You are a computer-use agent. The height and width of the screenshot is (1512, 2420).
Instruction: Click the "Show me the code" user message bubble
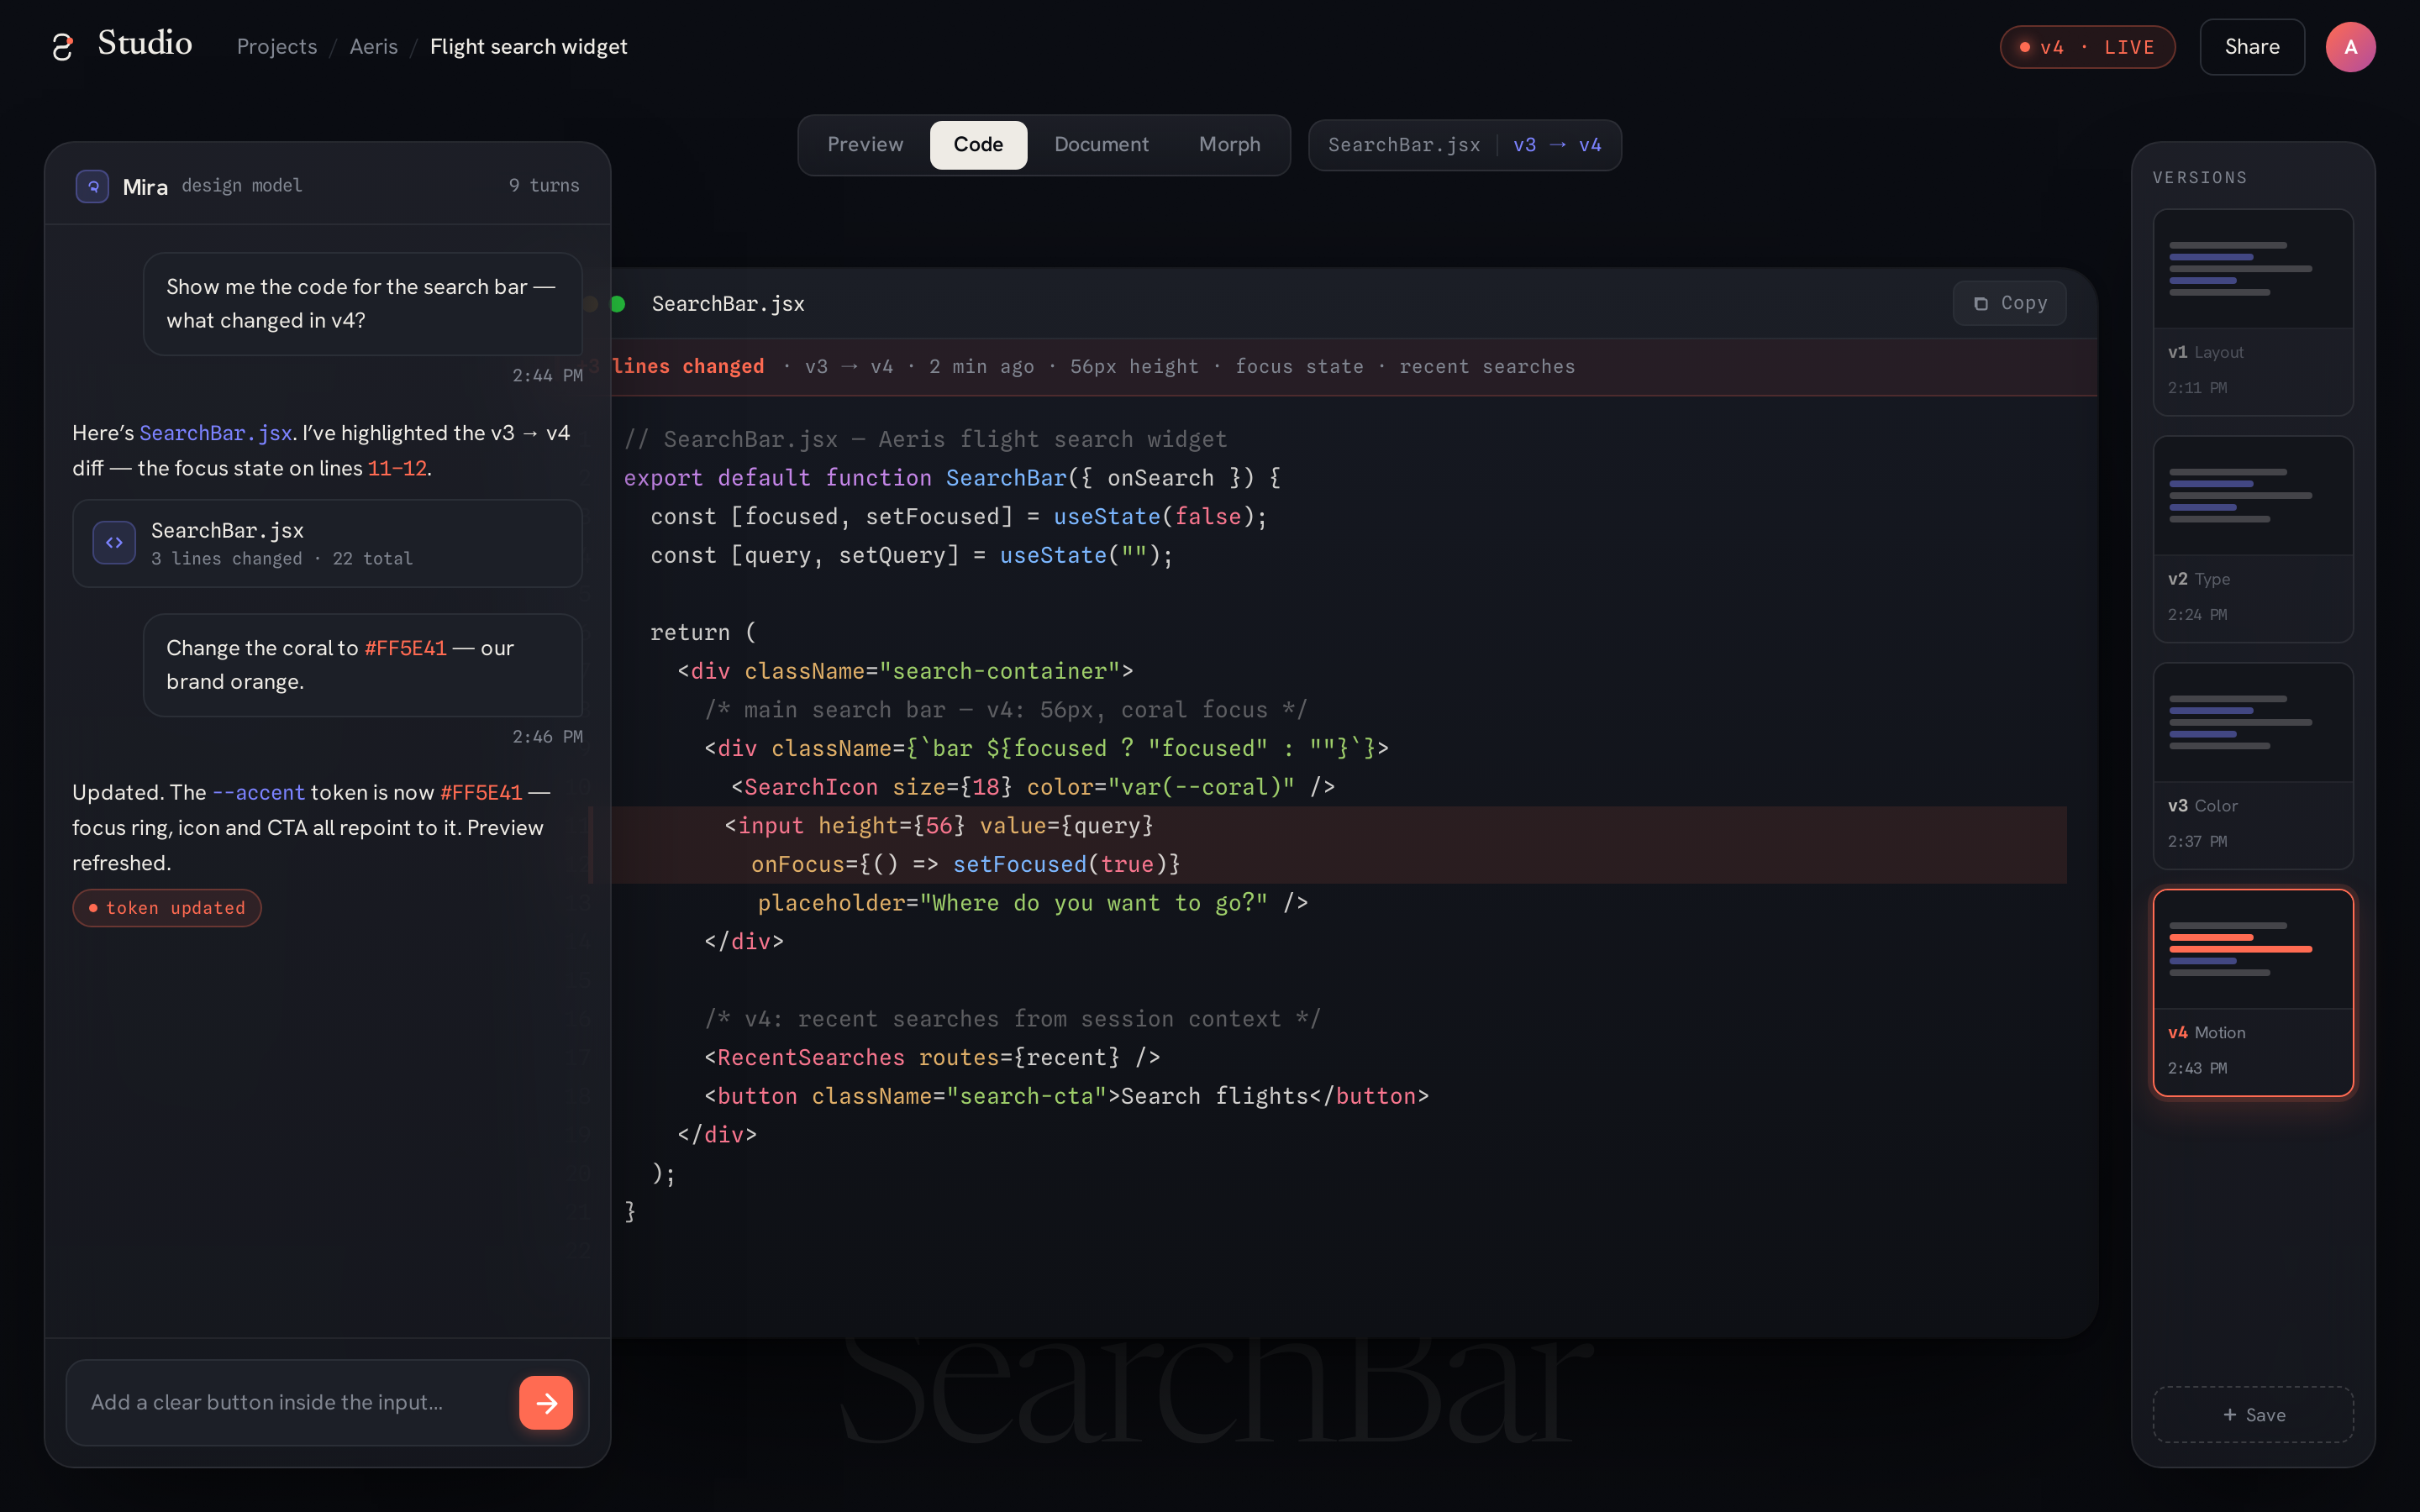coord(362,304)
